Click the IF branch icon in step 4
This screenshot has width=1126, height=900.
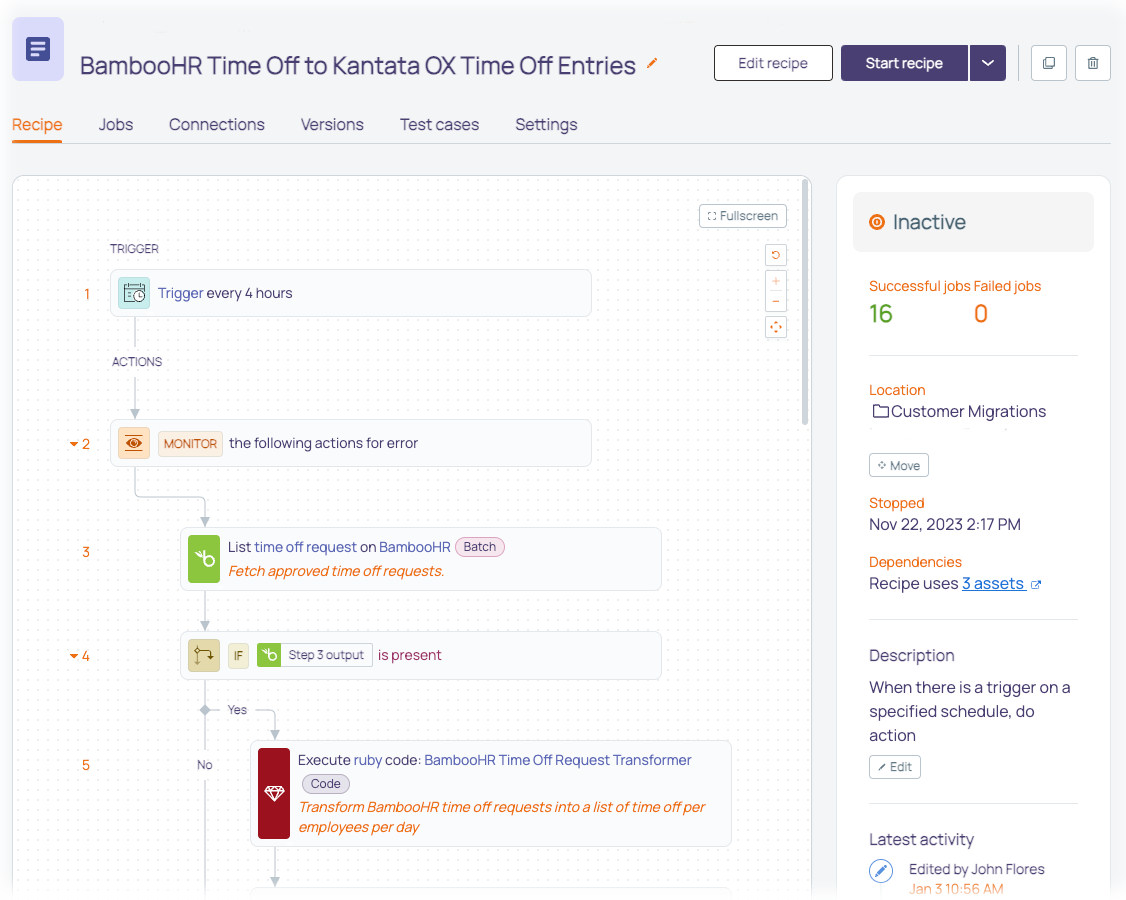pos(204,655)
